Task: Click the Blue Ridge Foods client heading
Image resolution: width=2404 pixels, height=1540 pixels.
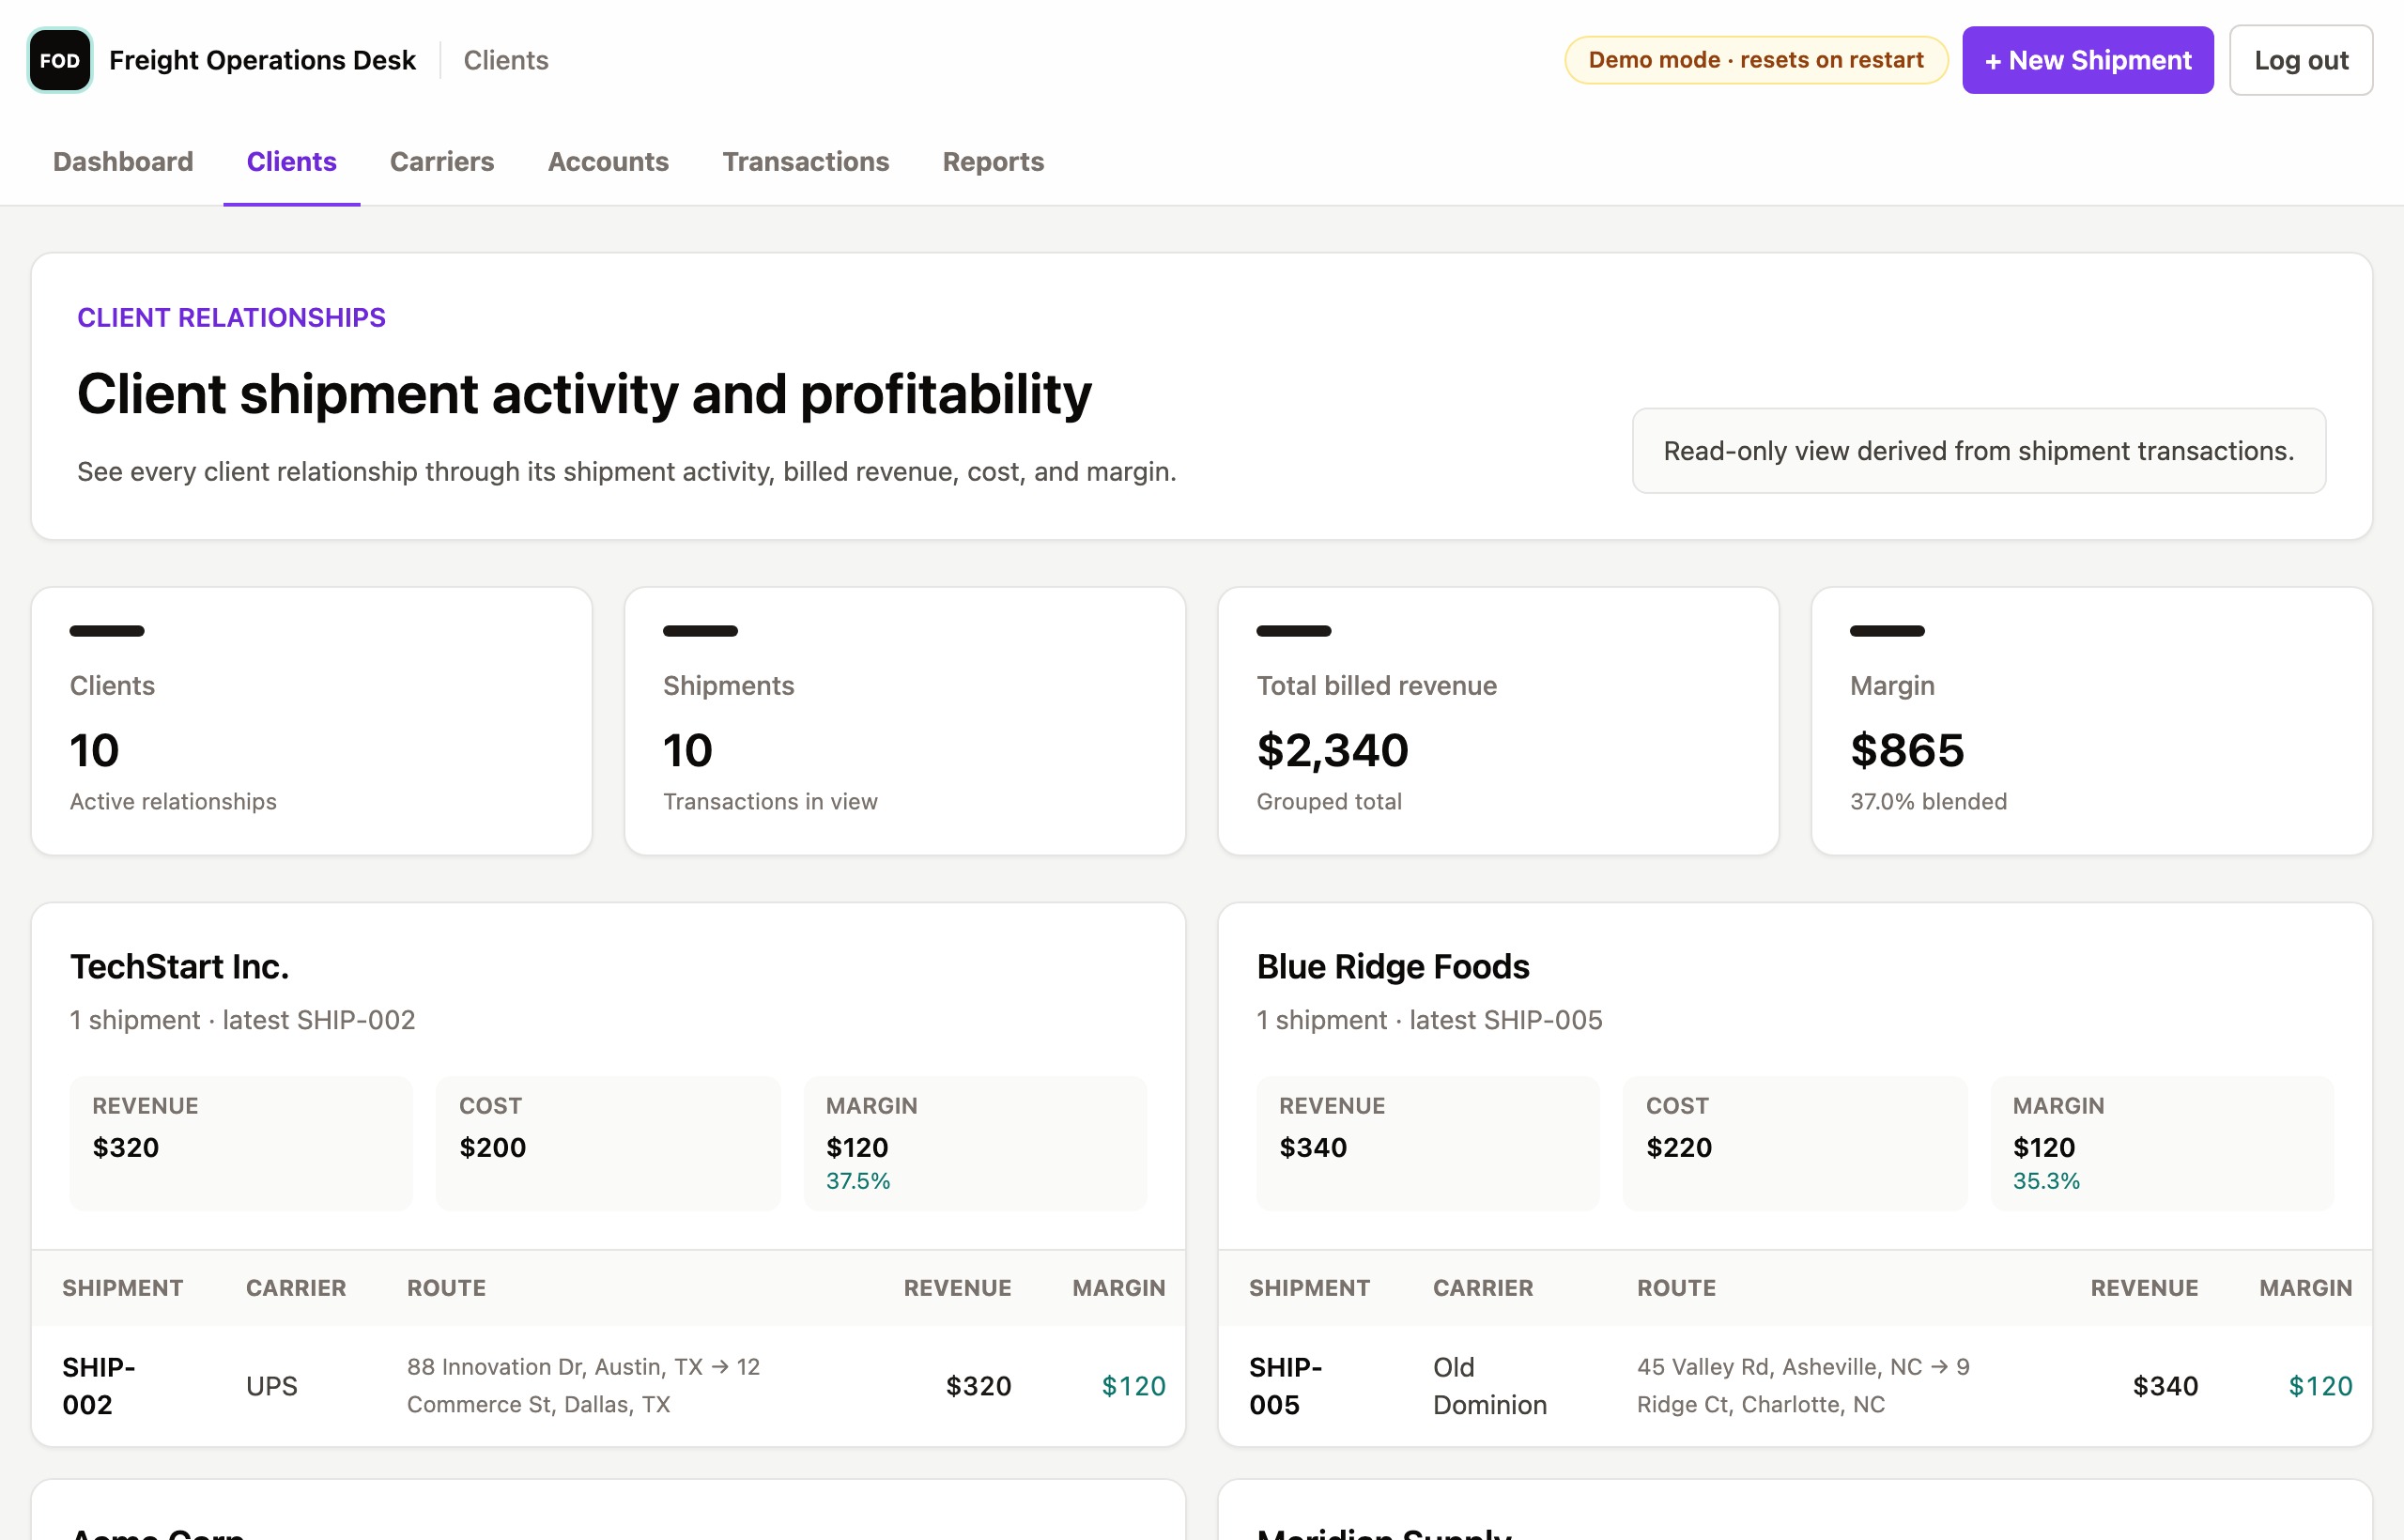Action: coord(1392,966)
